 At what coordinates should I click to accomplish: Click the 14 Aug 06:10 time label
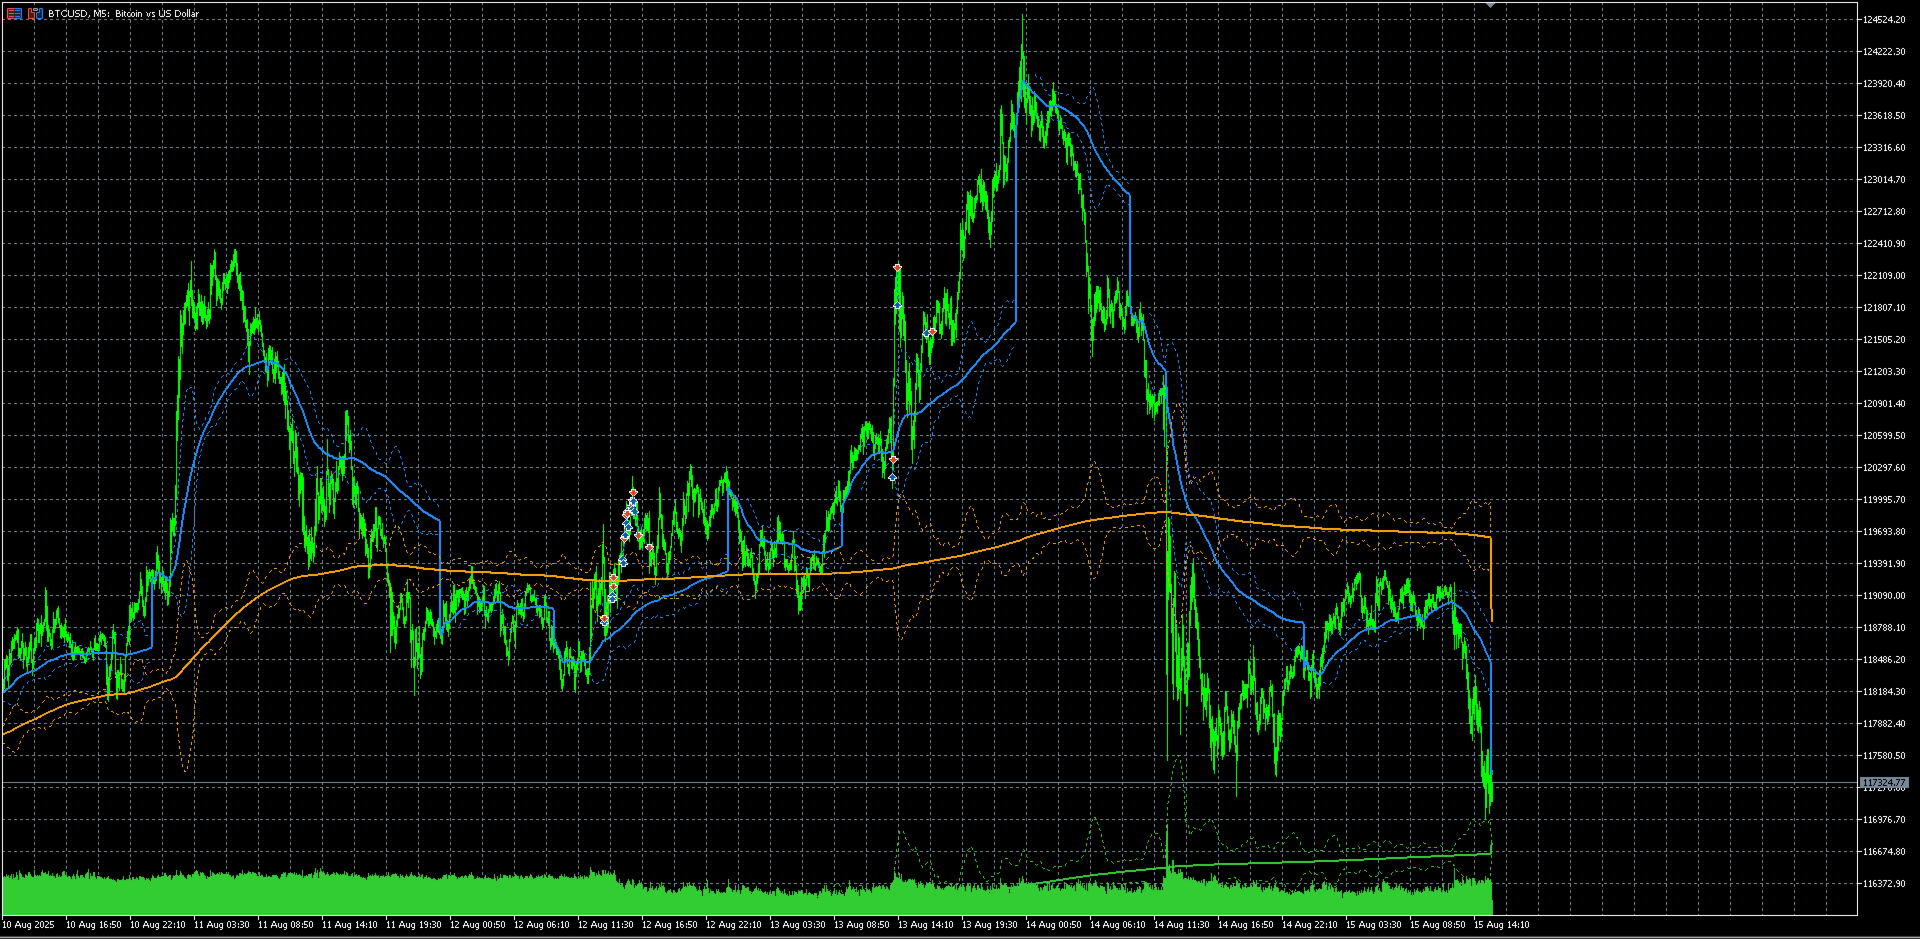1118,925
